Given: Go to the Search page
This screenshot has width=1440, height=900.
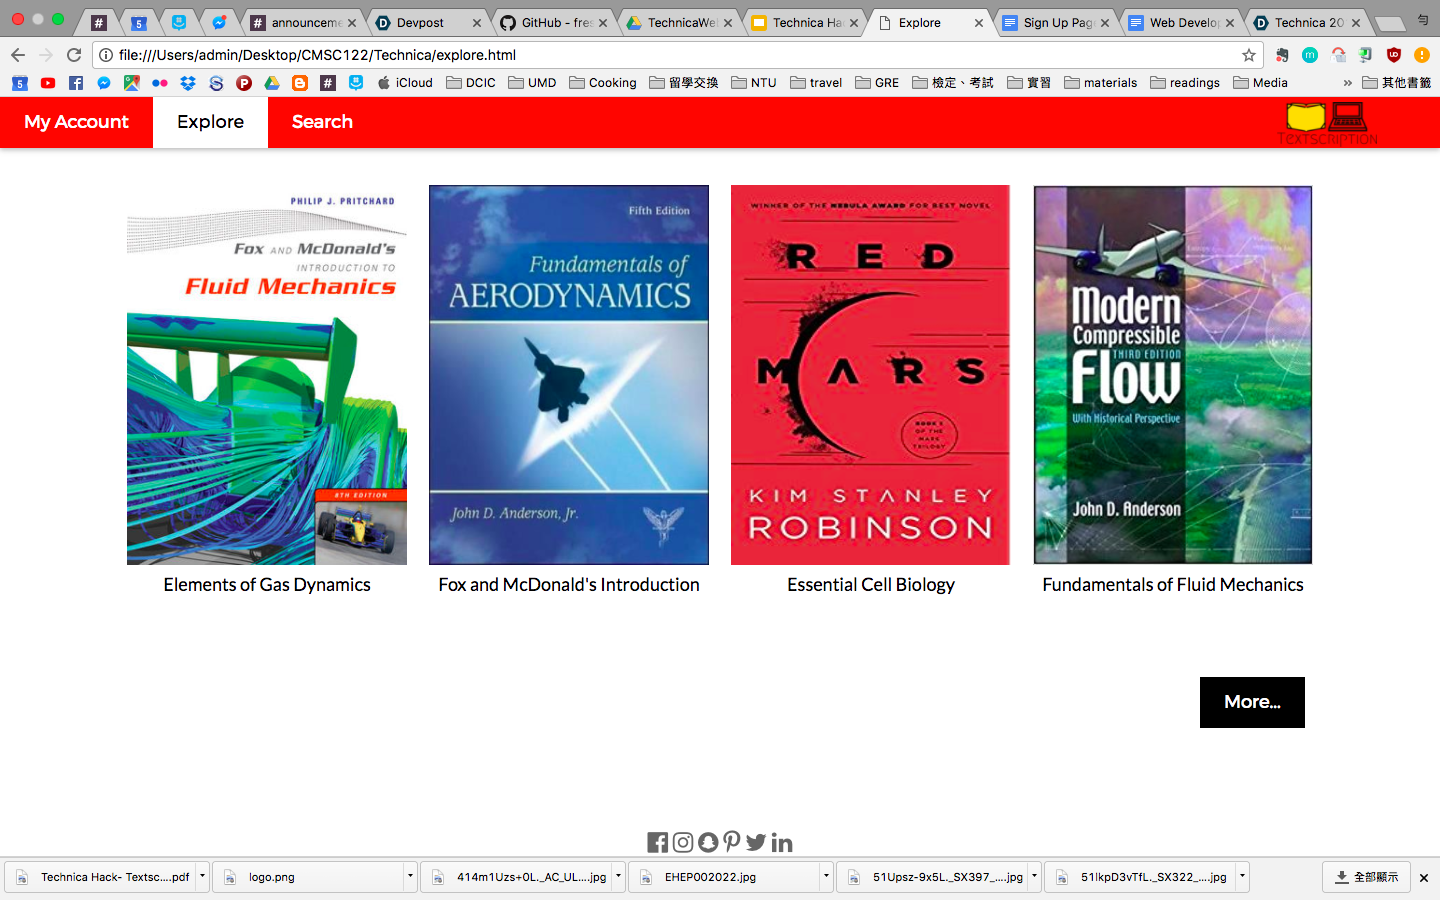Looking at the screenshot, I should (322, 122).
